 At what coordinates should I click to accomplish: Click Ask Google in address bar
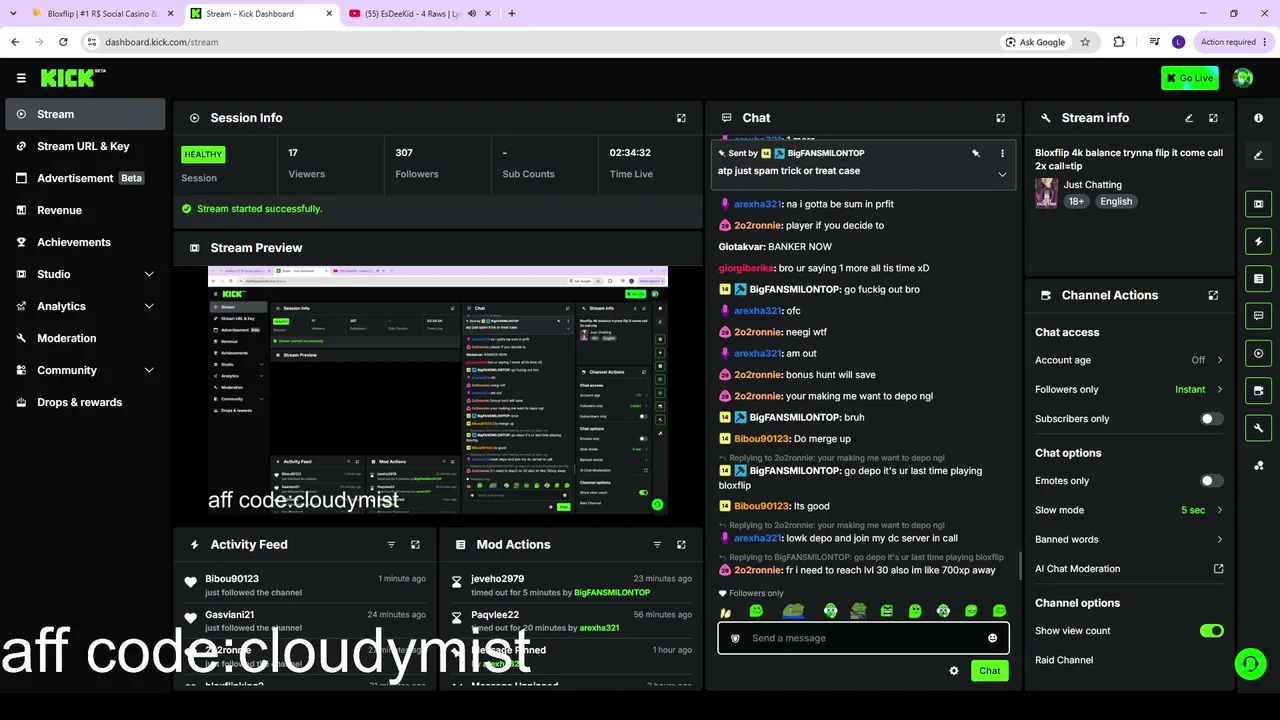[1035, 42]
